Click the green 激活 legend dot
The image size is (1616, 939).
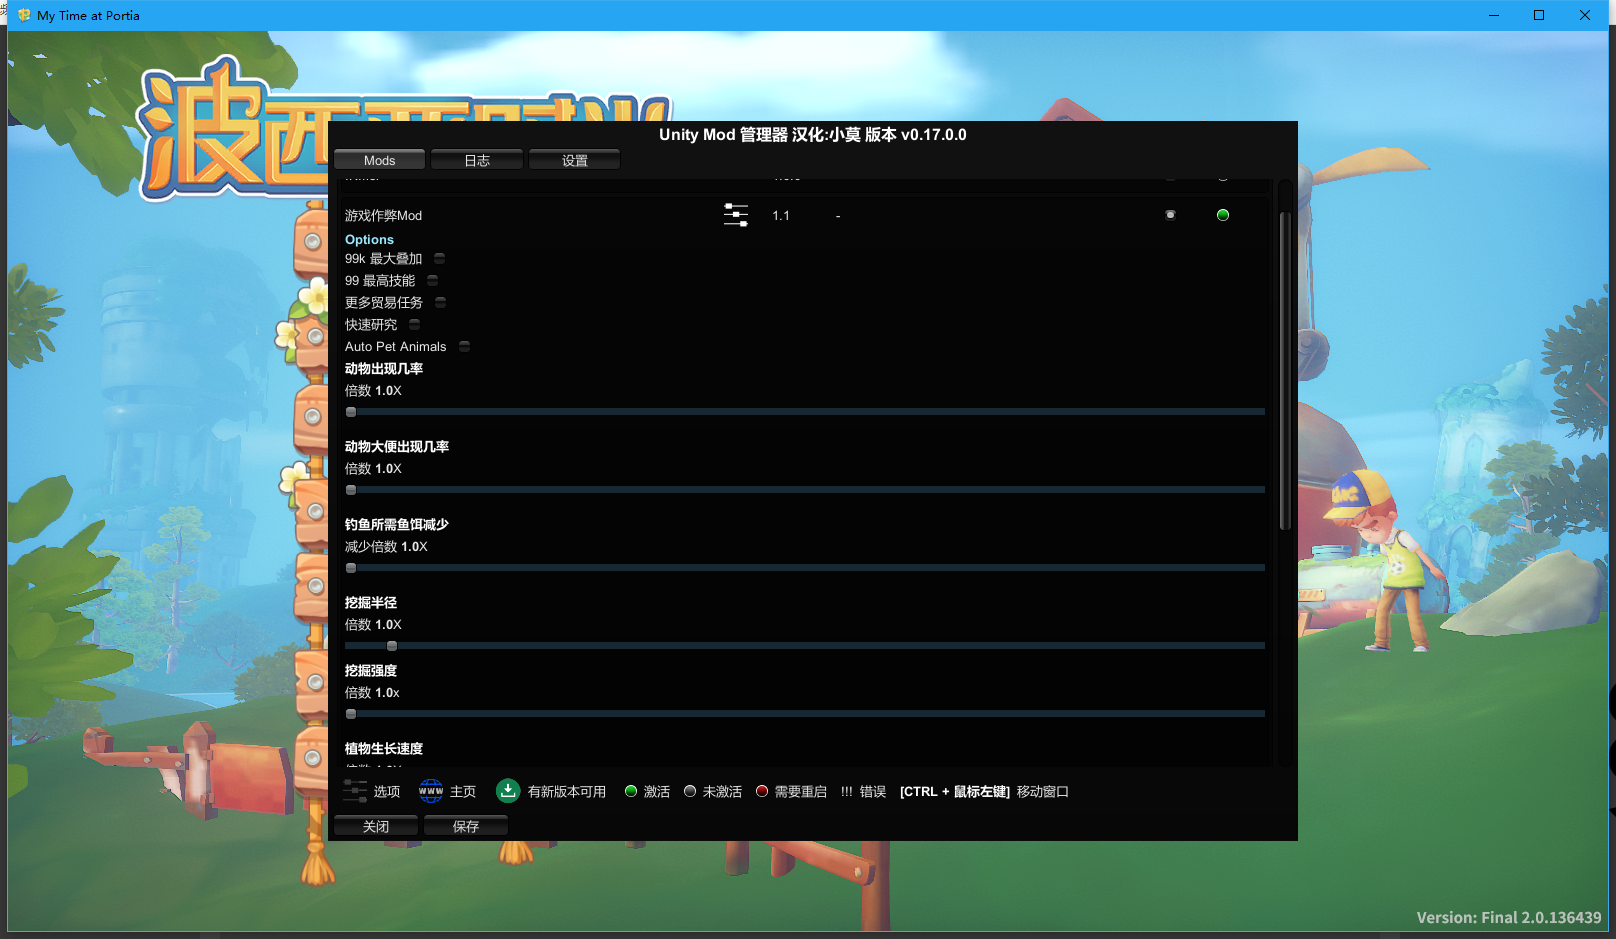click(631, 791)
